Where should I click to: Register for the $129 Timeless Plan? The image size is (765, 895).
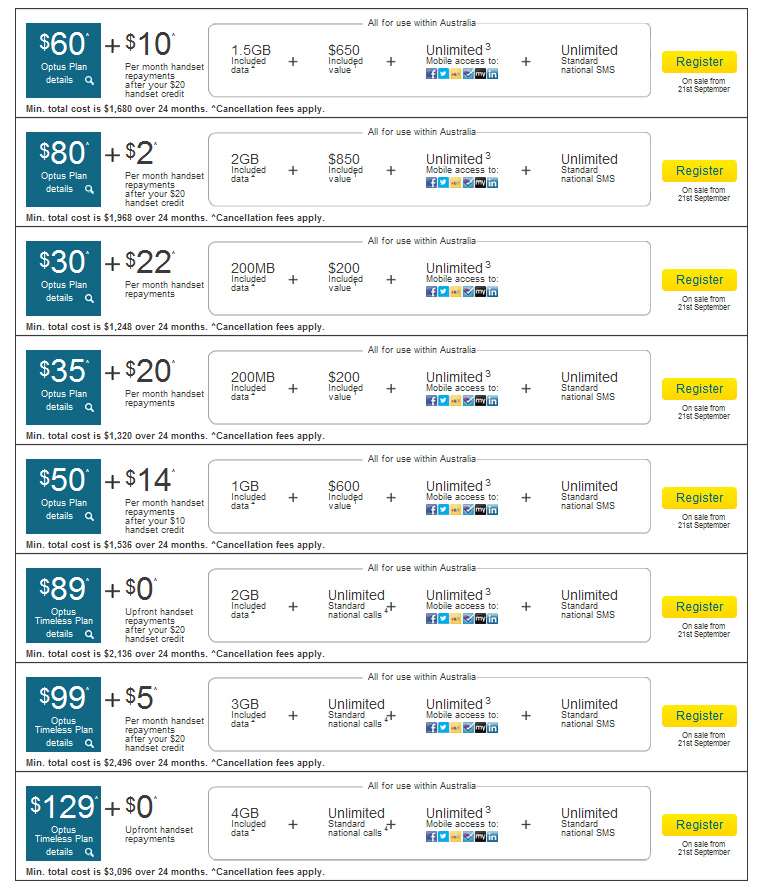click(x=699, y=825)
